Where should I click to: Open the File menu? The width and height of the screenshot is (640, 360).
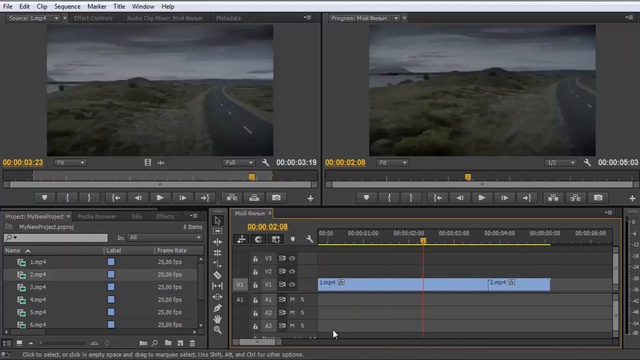[x=8, y=7]
